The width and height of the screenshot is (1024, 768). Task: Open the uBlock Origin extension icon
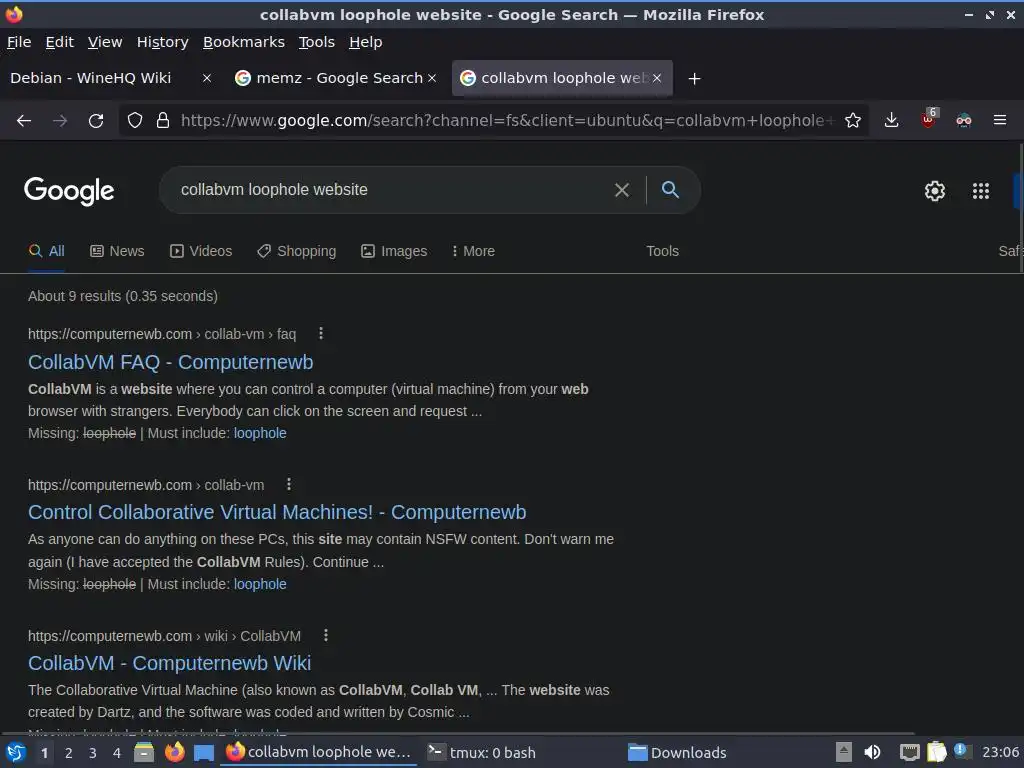tap(928, 119)
